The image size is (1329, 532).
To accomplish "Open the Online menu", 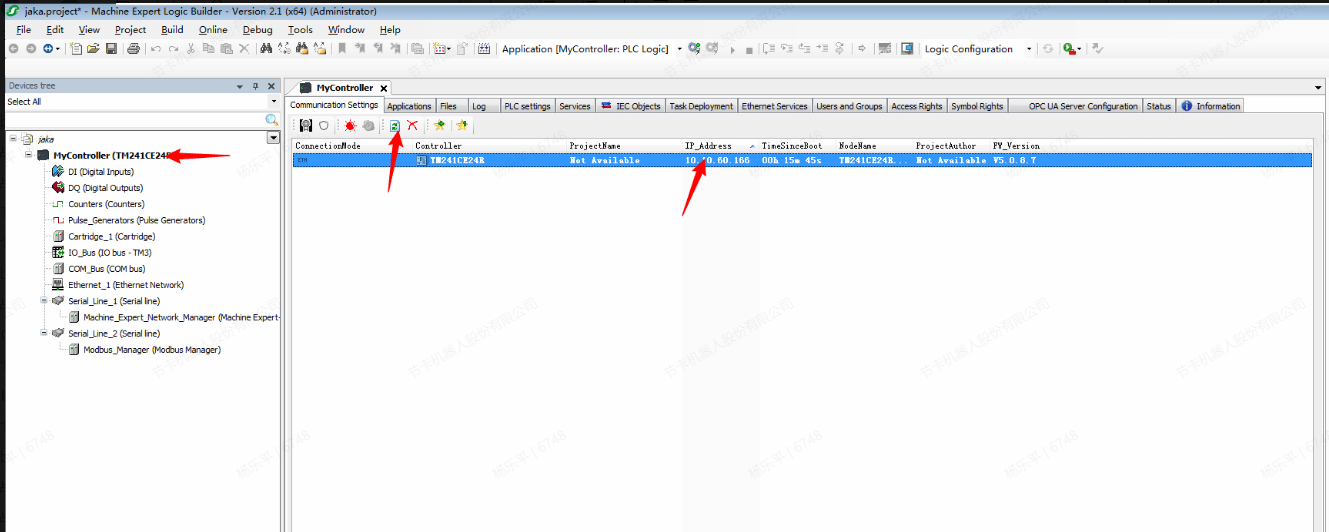I will [x=213, y=30].
